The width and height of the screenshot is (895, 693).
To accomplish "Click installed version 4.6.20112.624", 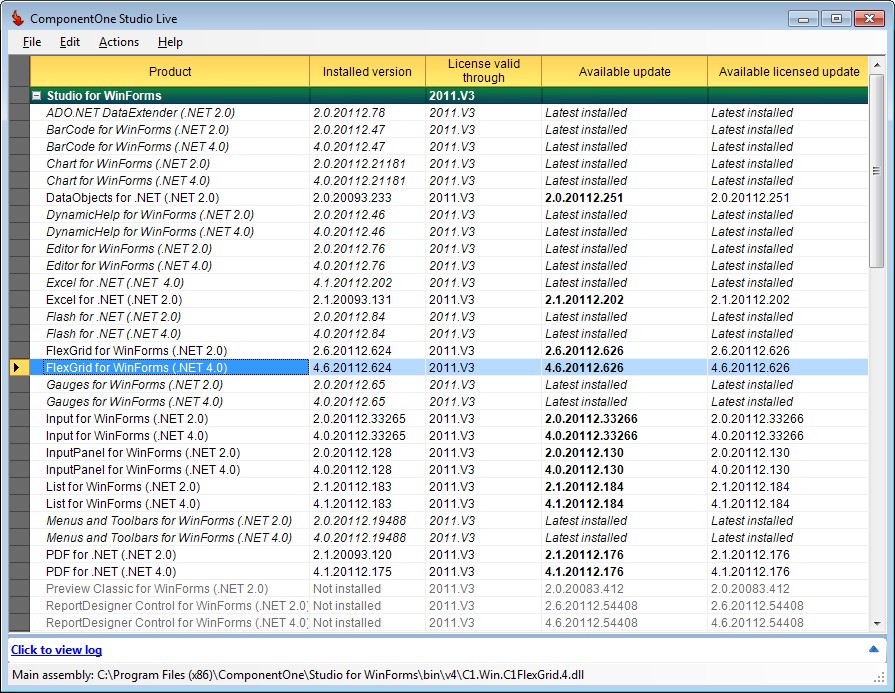I will tap(352, 368).
